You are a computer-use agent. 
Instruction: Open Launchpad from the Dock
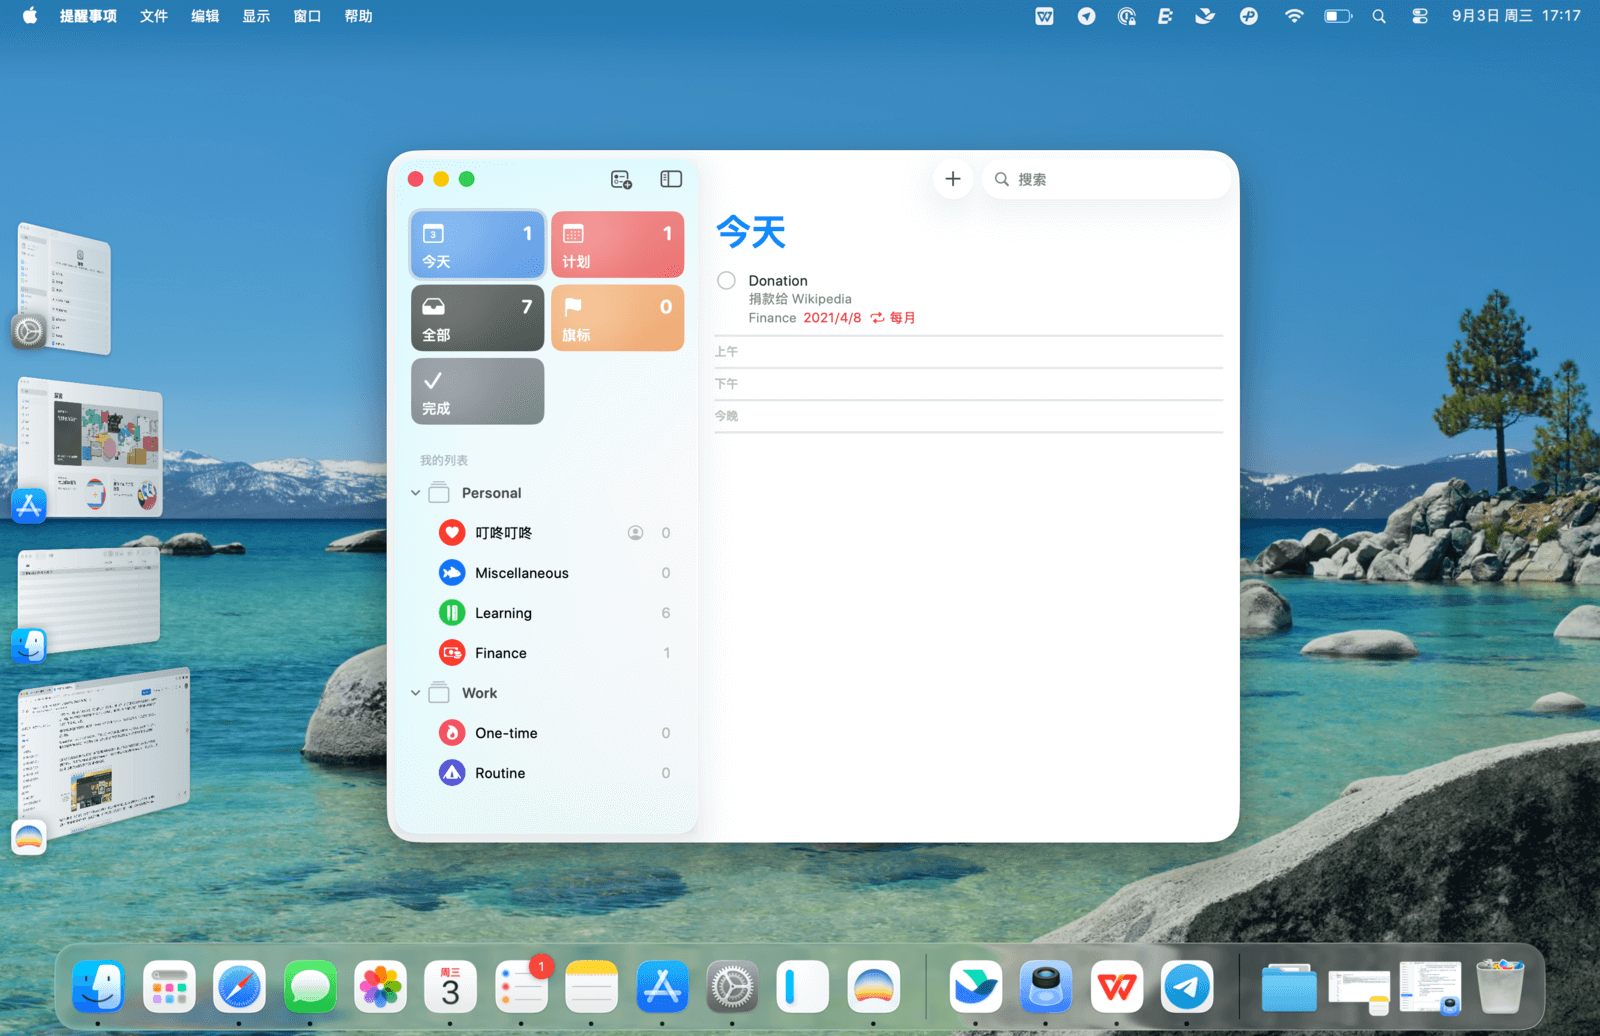coord(169,987)
